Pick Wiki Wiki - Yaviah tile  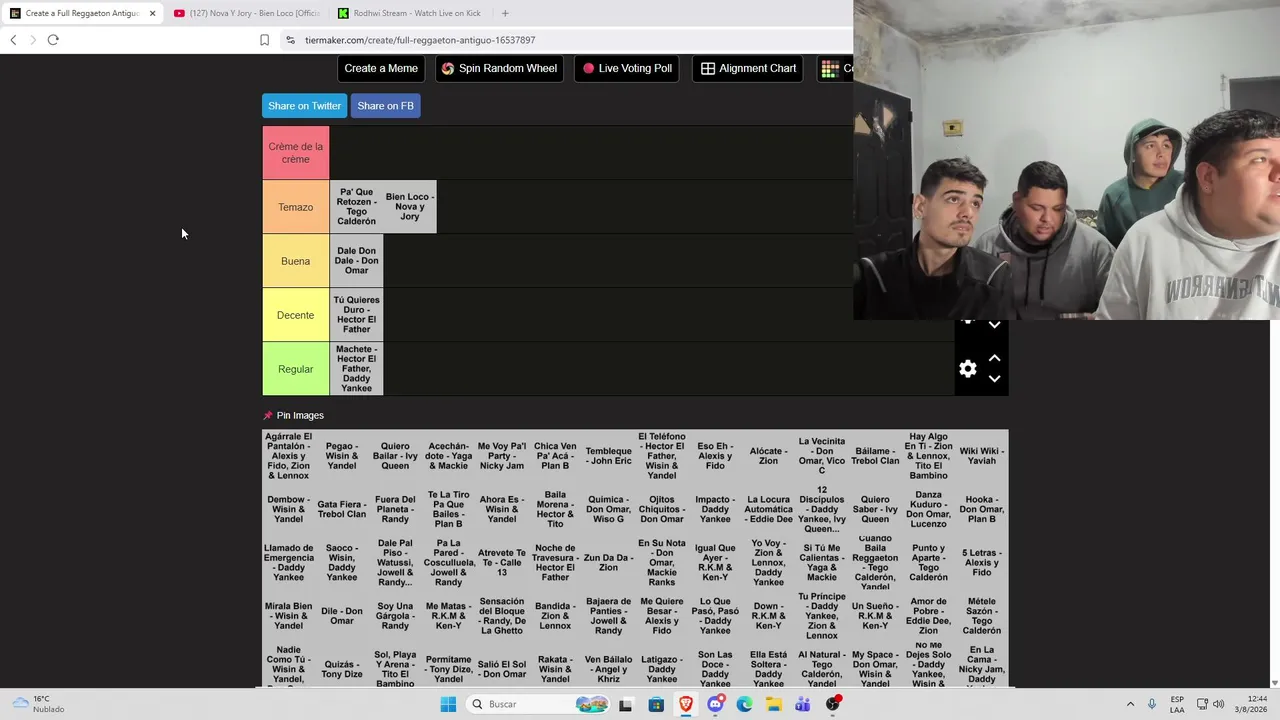click(x=981, y=456)
